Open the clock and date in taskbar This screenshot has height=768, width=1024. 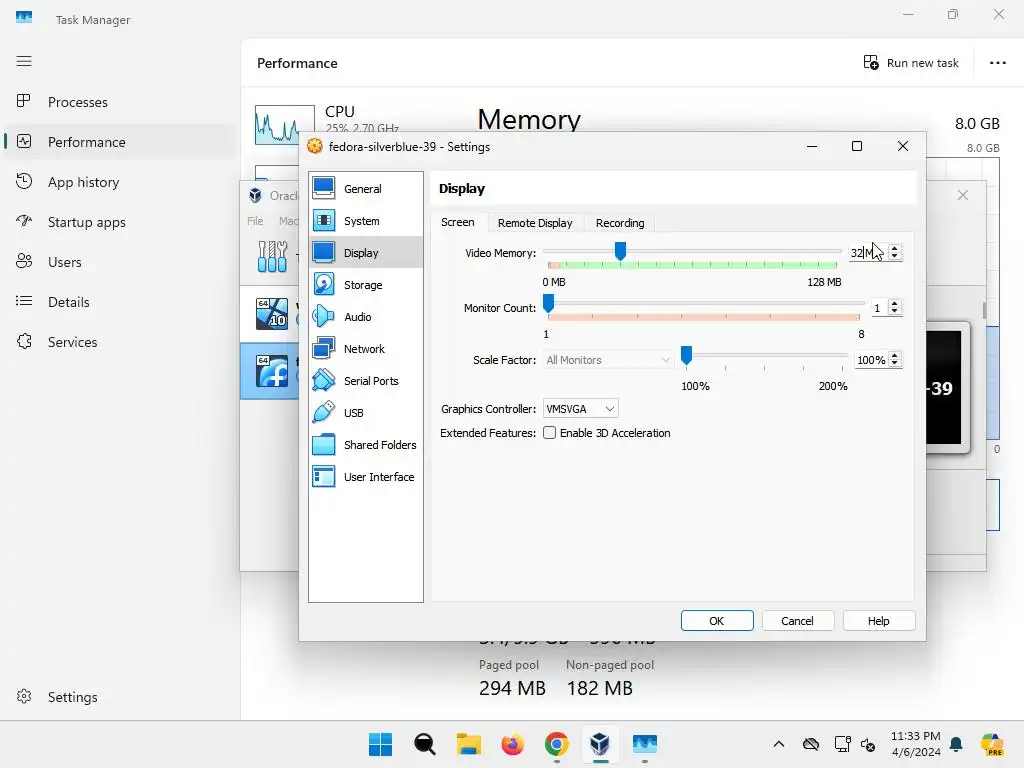pos(916,744)
